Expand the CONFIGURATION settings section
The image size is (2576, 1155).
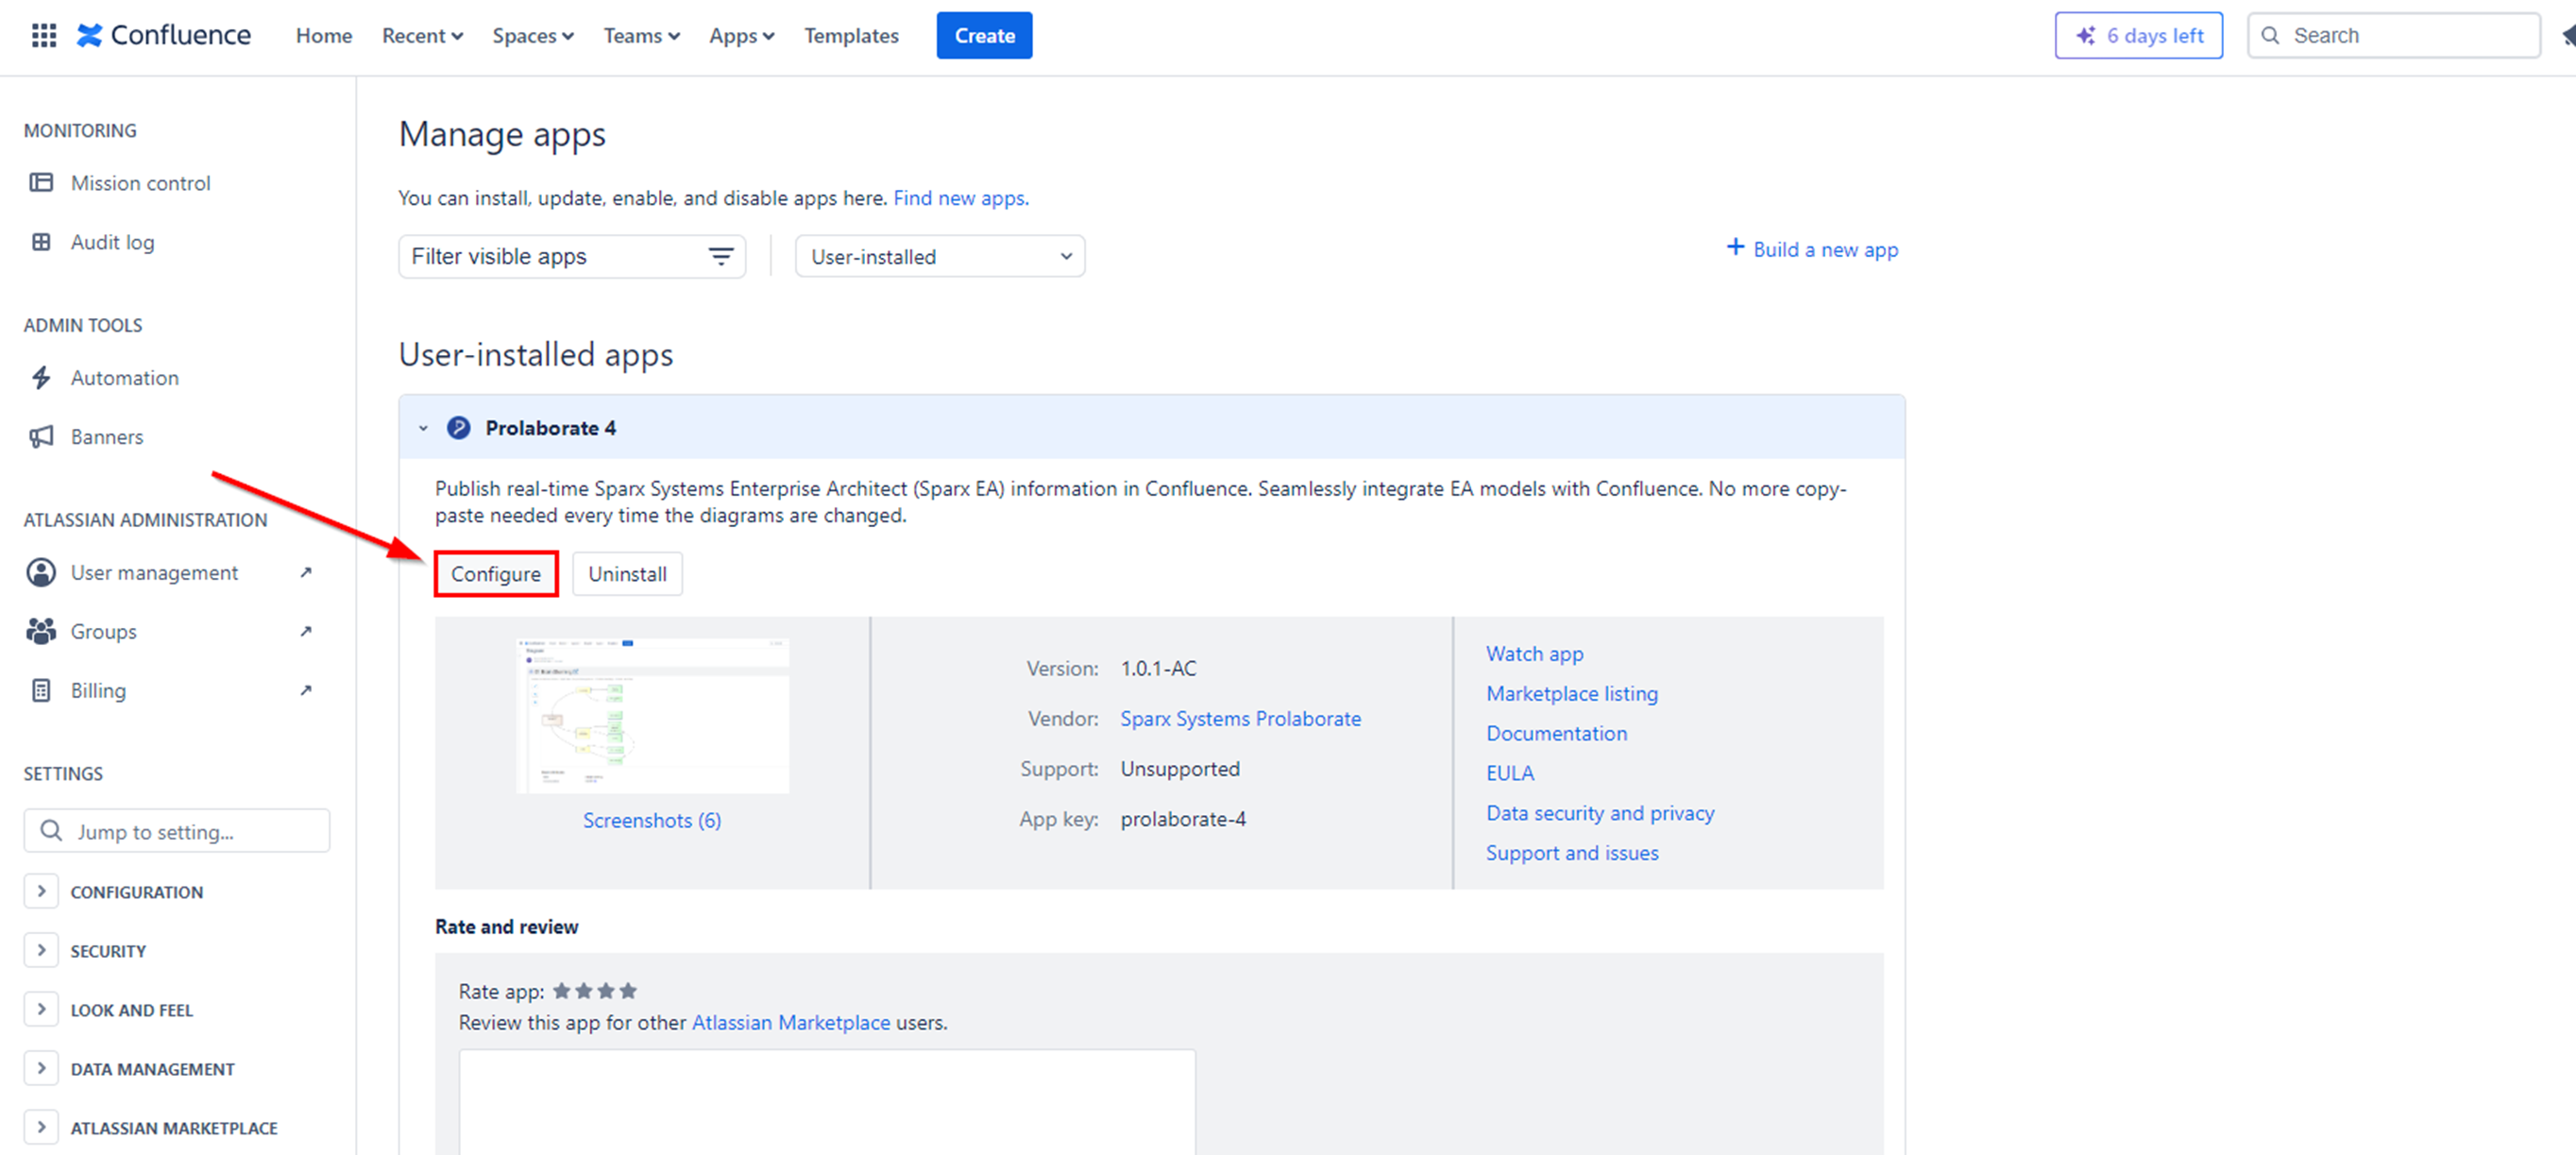pos(41,891)
